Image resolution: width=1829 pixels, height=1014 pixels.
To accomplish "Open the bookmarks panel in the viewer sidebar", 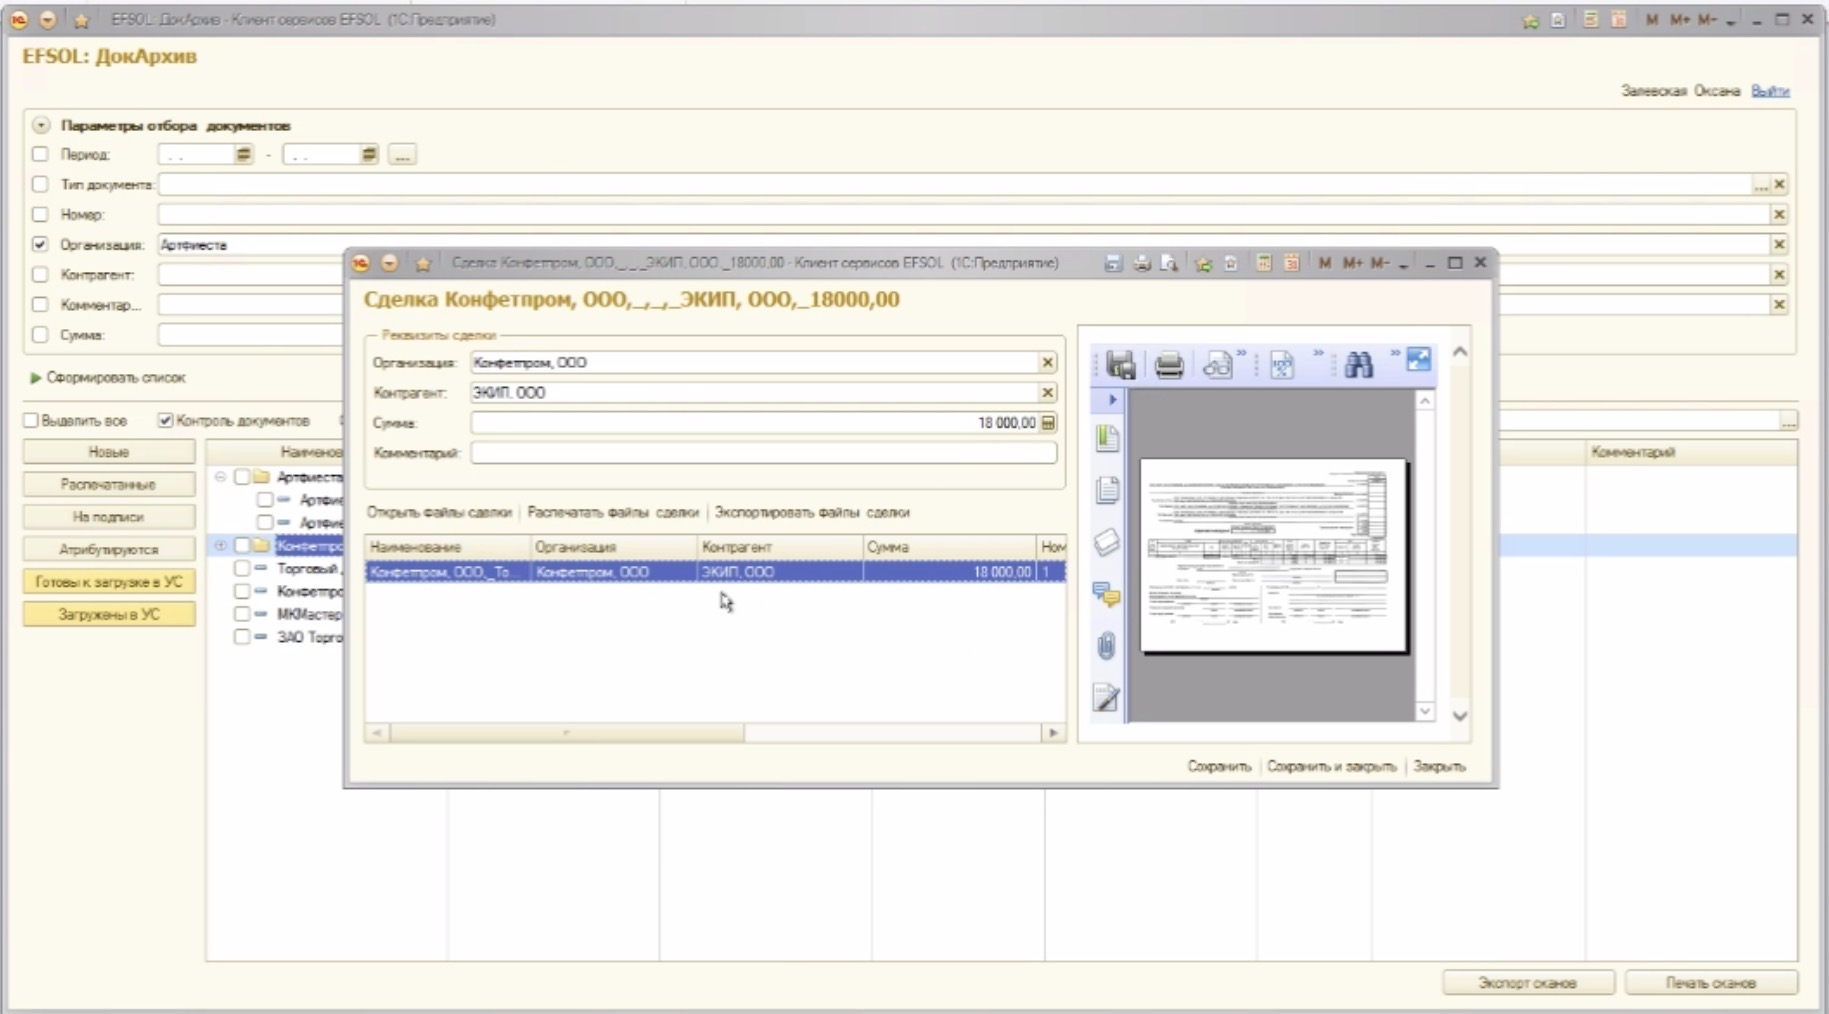I will (x=1106, y=438).
